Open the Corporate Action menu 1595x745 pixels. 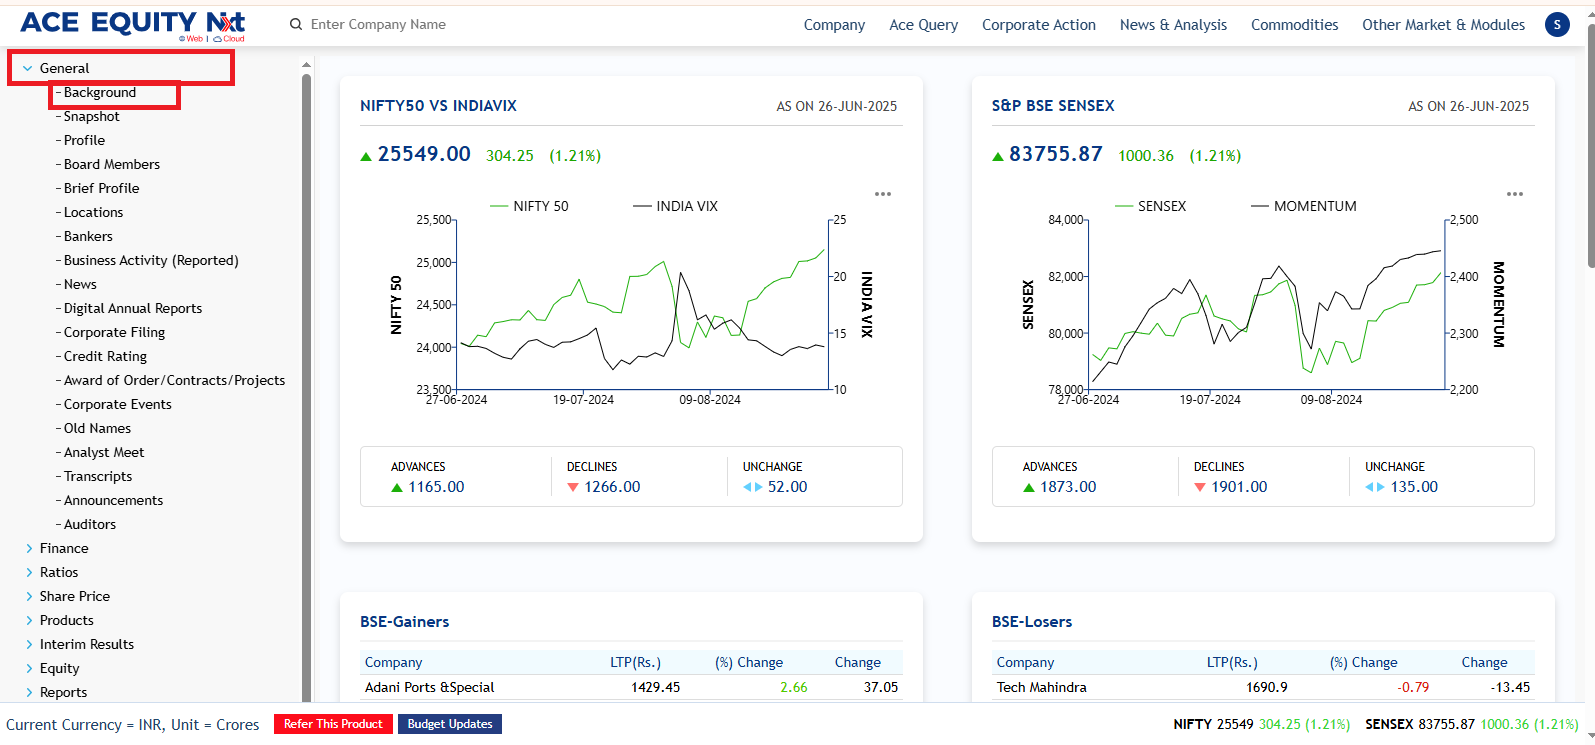(1038, 25)
